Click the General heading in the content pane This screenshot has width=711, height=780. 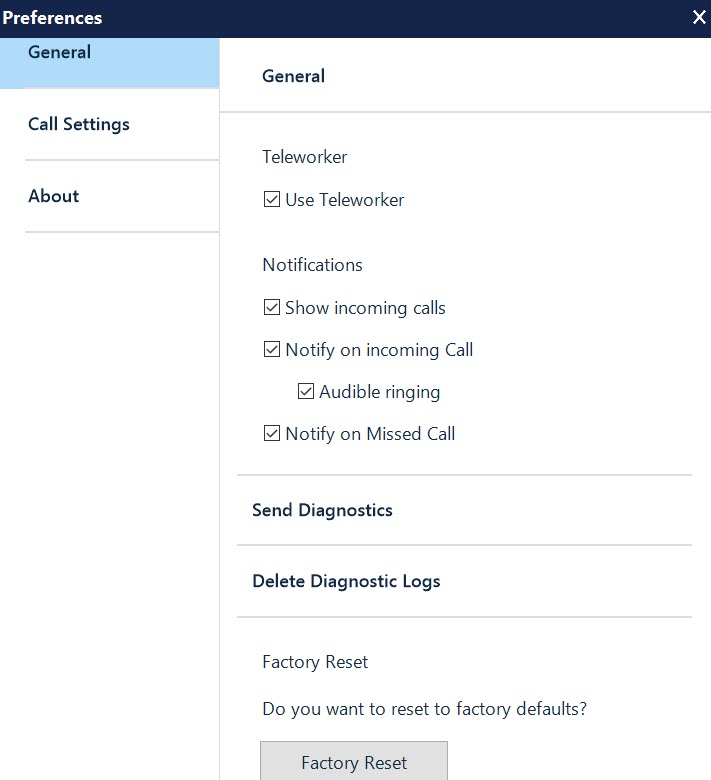294,76
